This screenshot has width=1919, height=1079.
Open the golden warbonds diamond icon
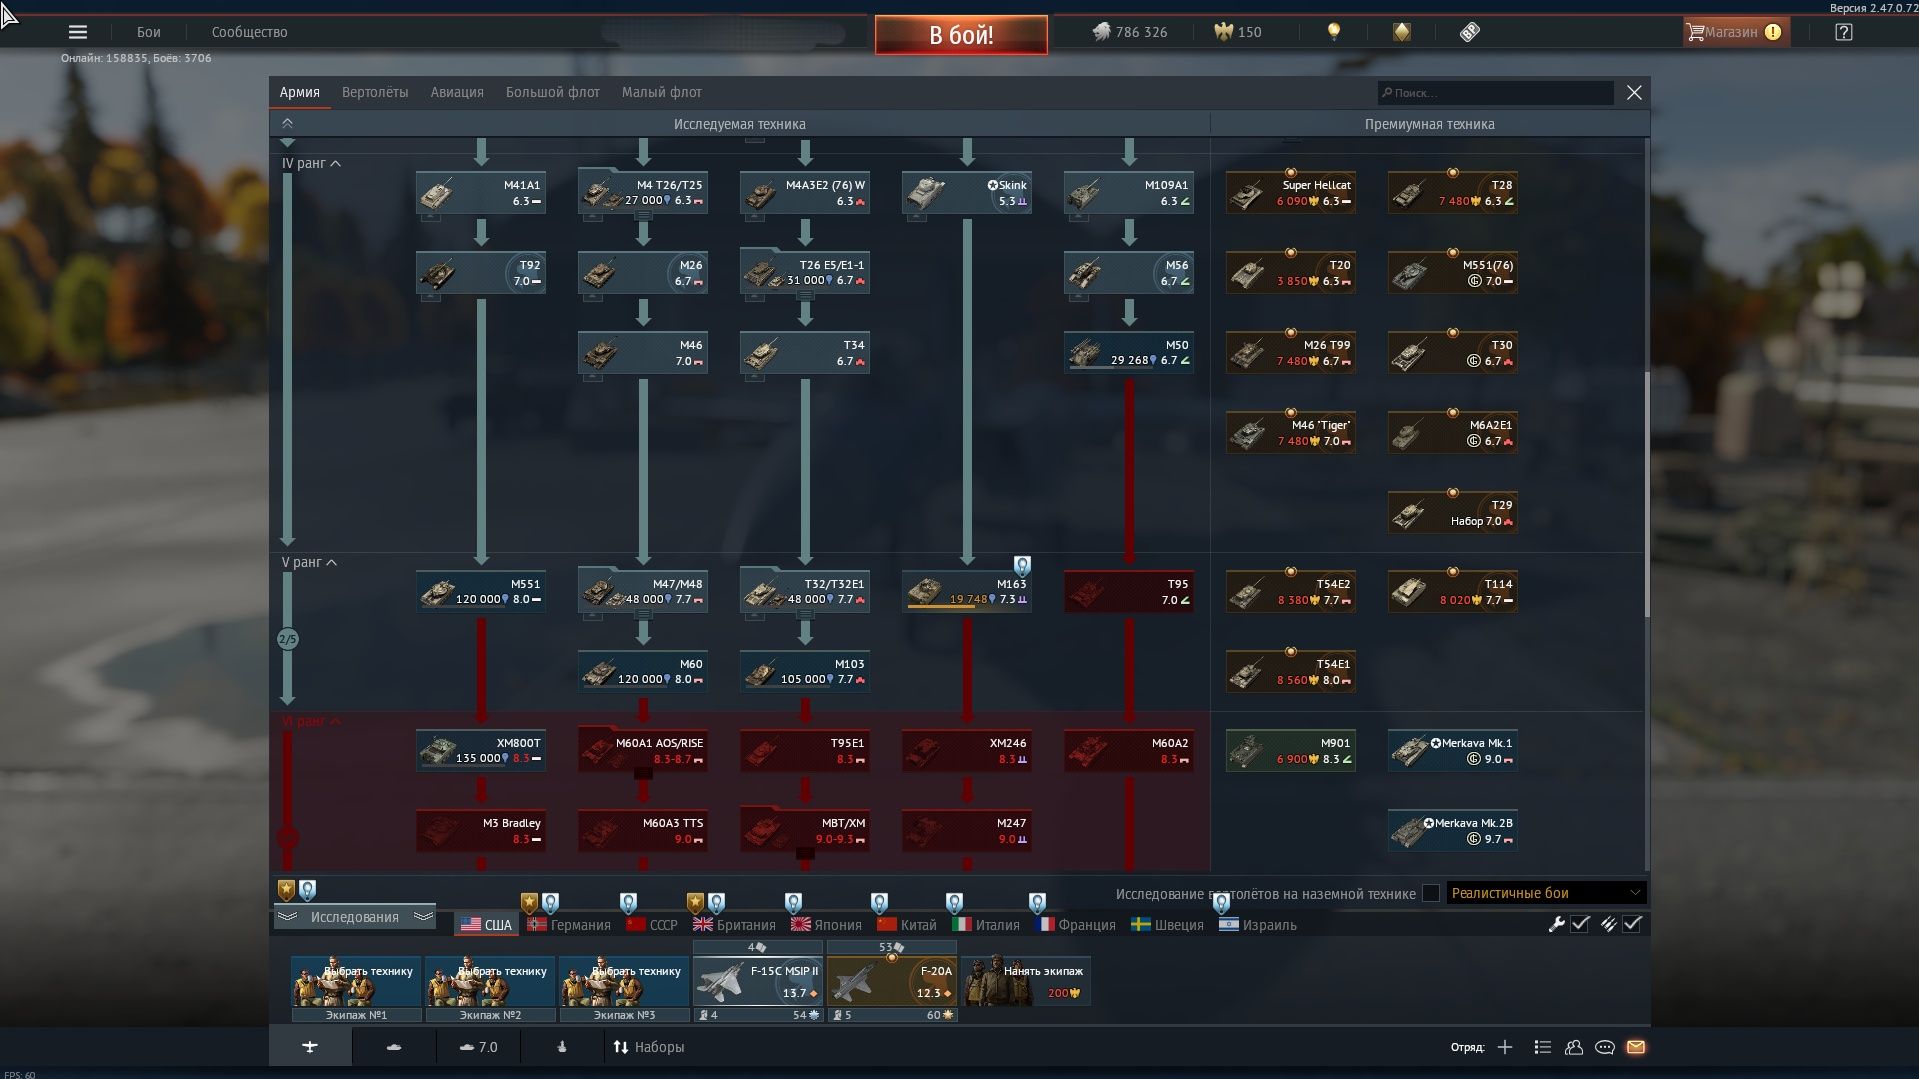(1402, 32)
